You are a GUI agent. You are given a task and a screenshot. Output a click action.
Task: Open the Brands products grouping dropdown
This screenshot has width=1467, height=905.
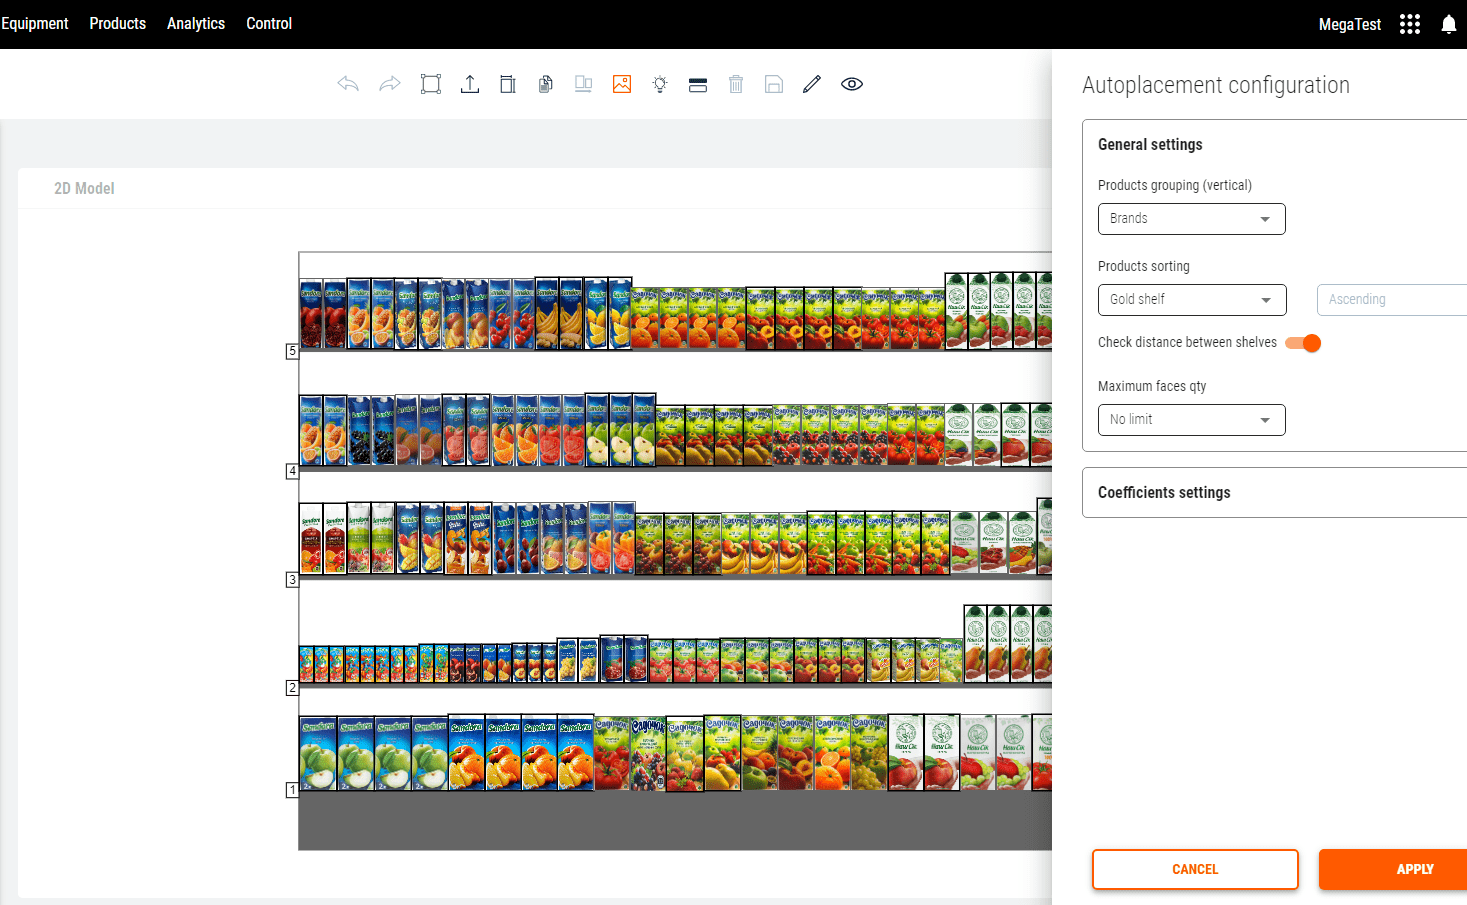pos(1191,219)
